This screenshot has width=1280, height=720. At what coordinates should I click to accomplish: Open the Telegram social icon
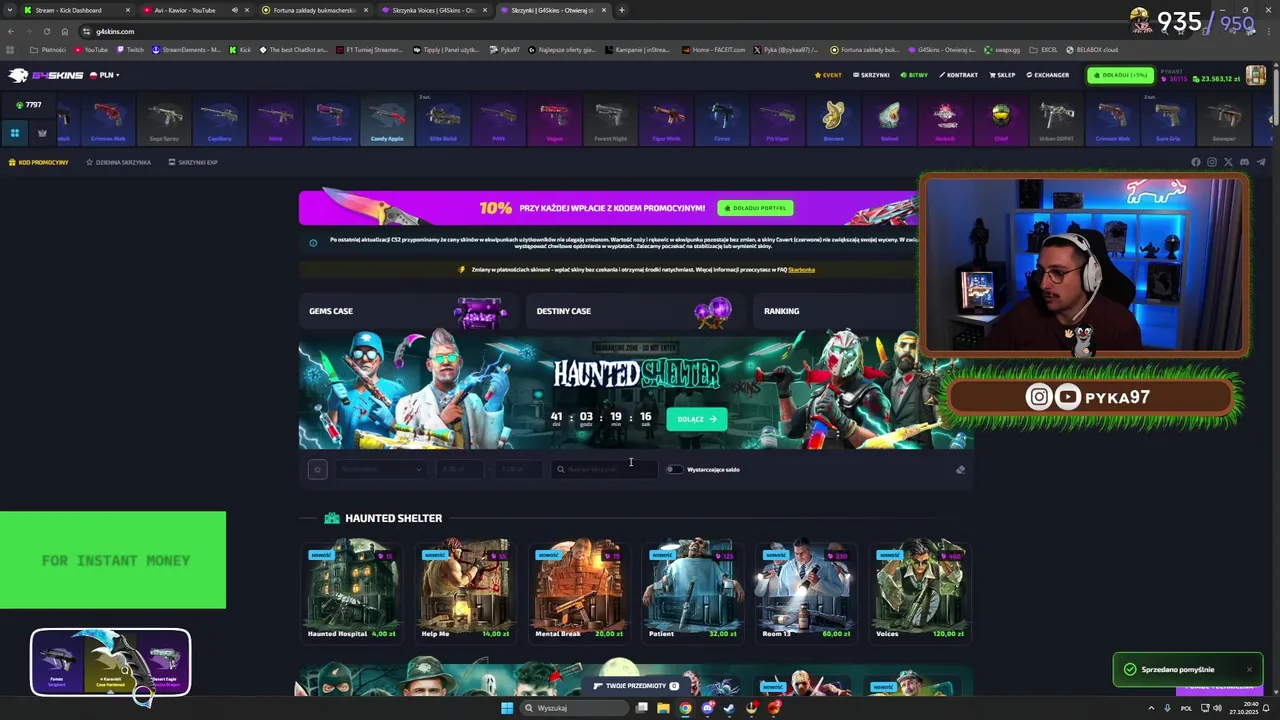1260,162
